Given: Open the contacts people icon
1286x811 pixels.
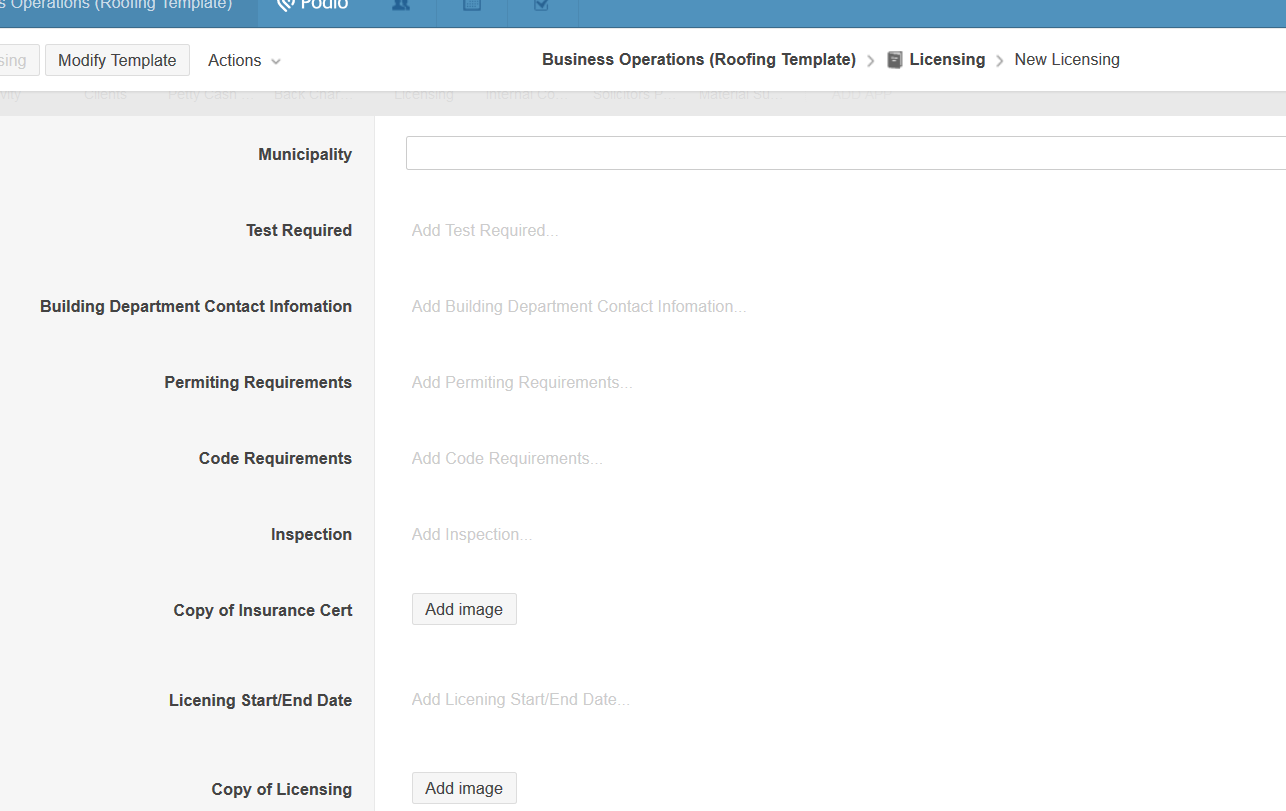Looking at the screenshot, I should pyautogui.click(x=400, y=5).
